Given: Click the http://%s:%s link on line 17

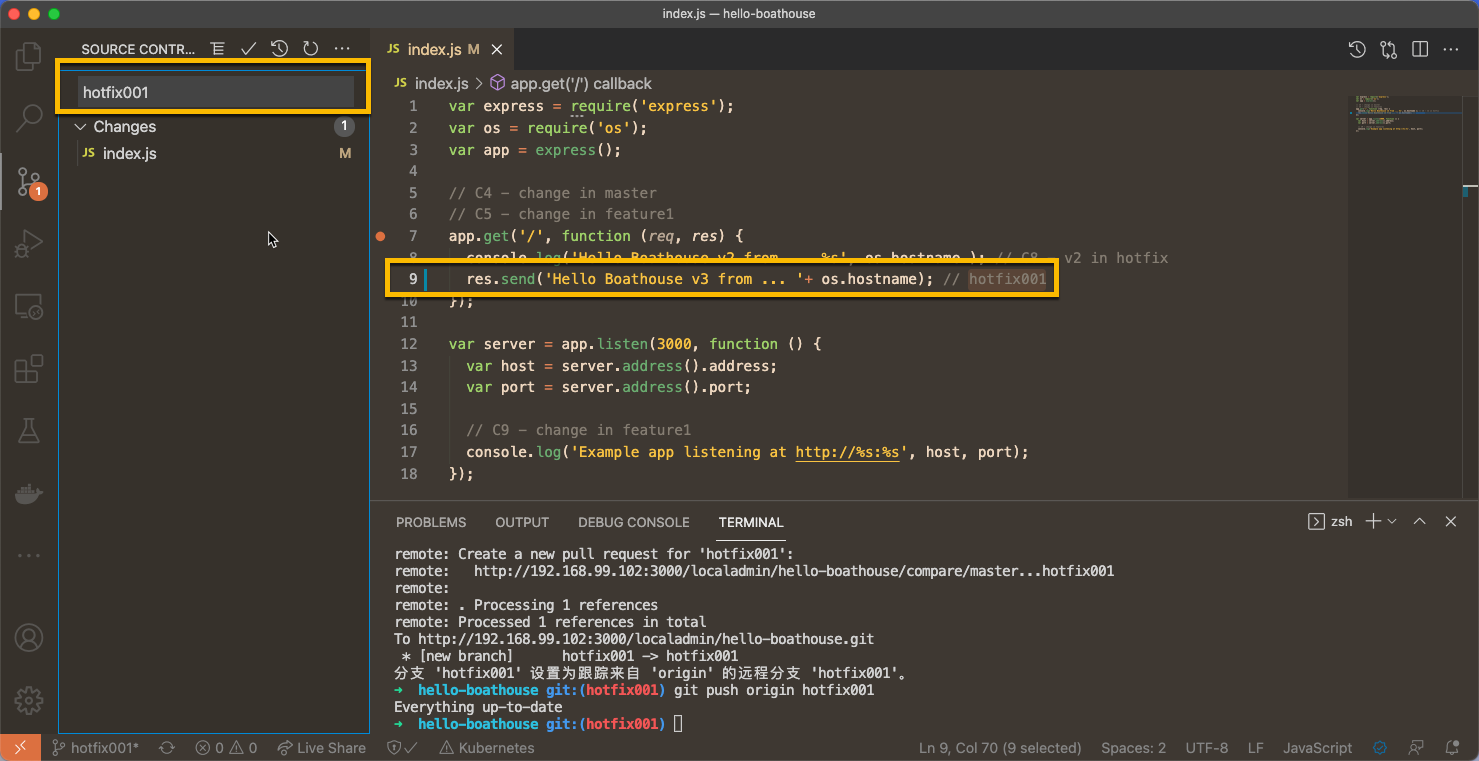Looking at the screenshot, I should pos(849,452).
